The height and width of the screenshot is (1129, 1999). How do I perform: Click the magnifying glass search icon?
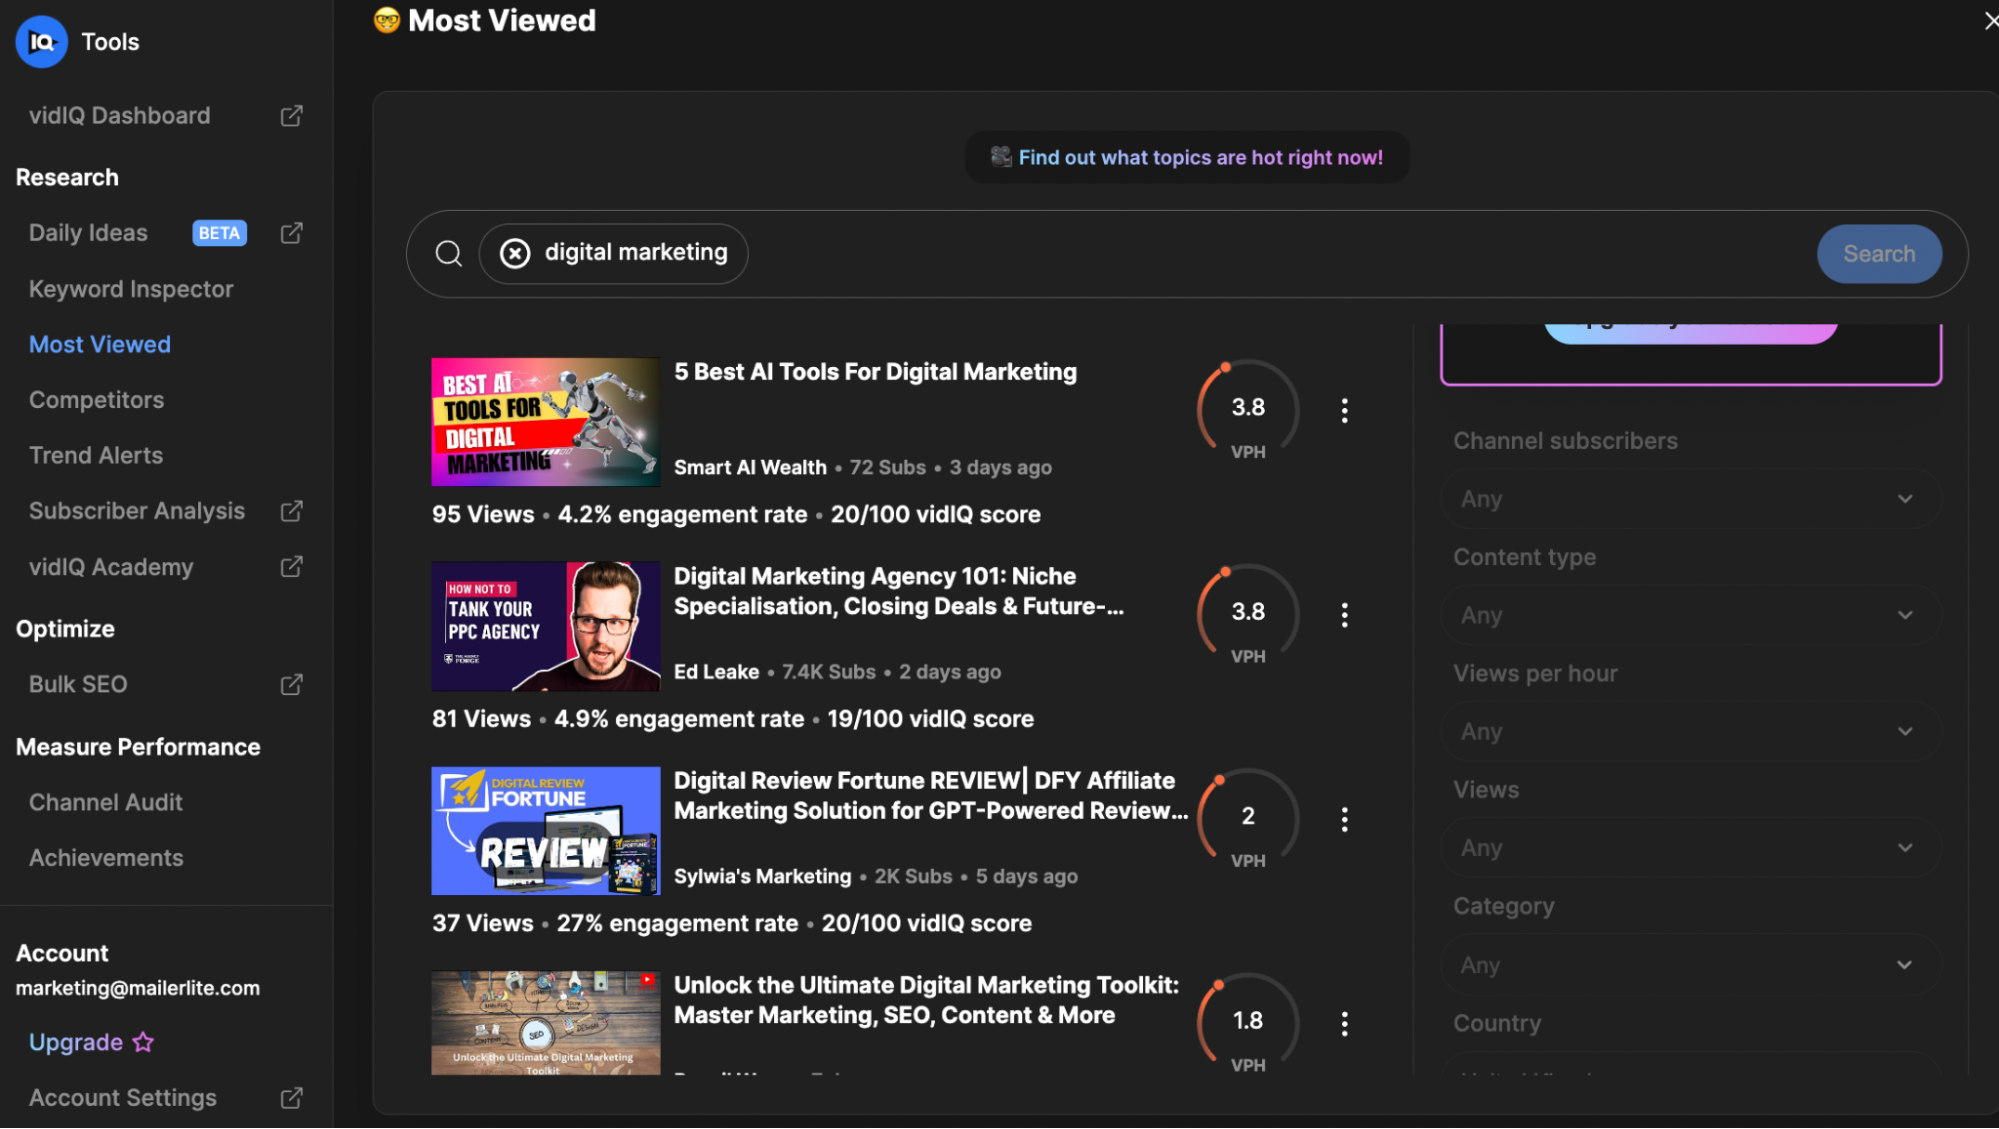[449, 254]
